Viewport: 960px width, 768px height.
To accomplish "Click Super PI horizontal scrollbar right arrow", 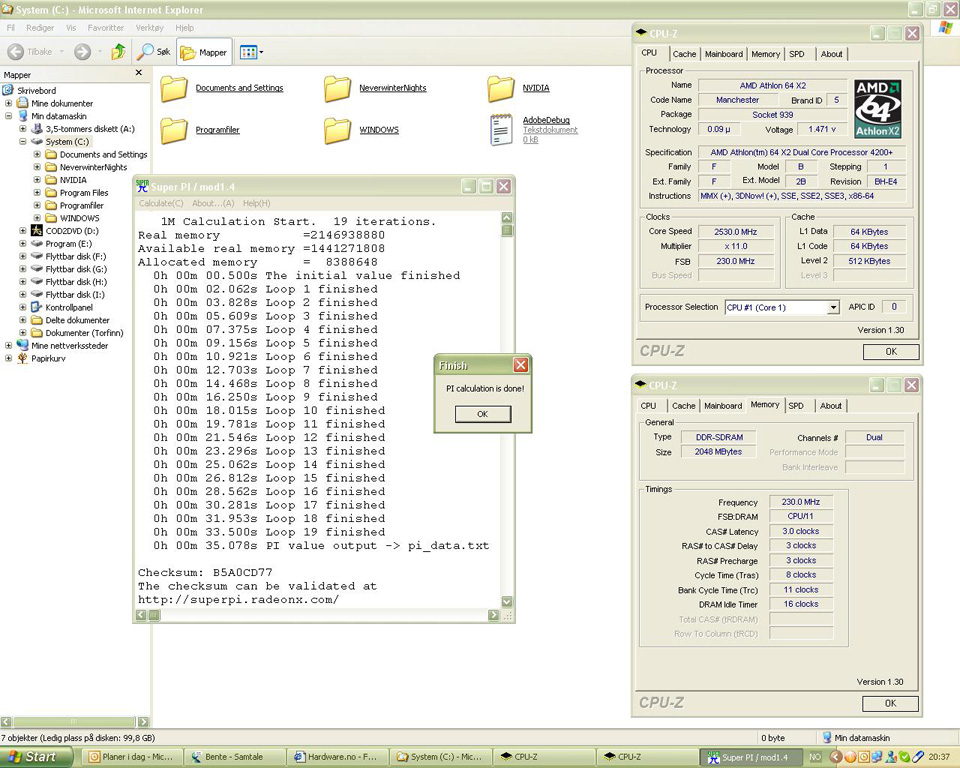I will [493, 615].
